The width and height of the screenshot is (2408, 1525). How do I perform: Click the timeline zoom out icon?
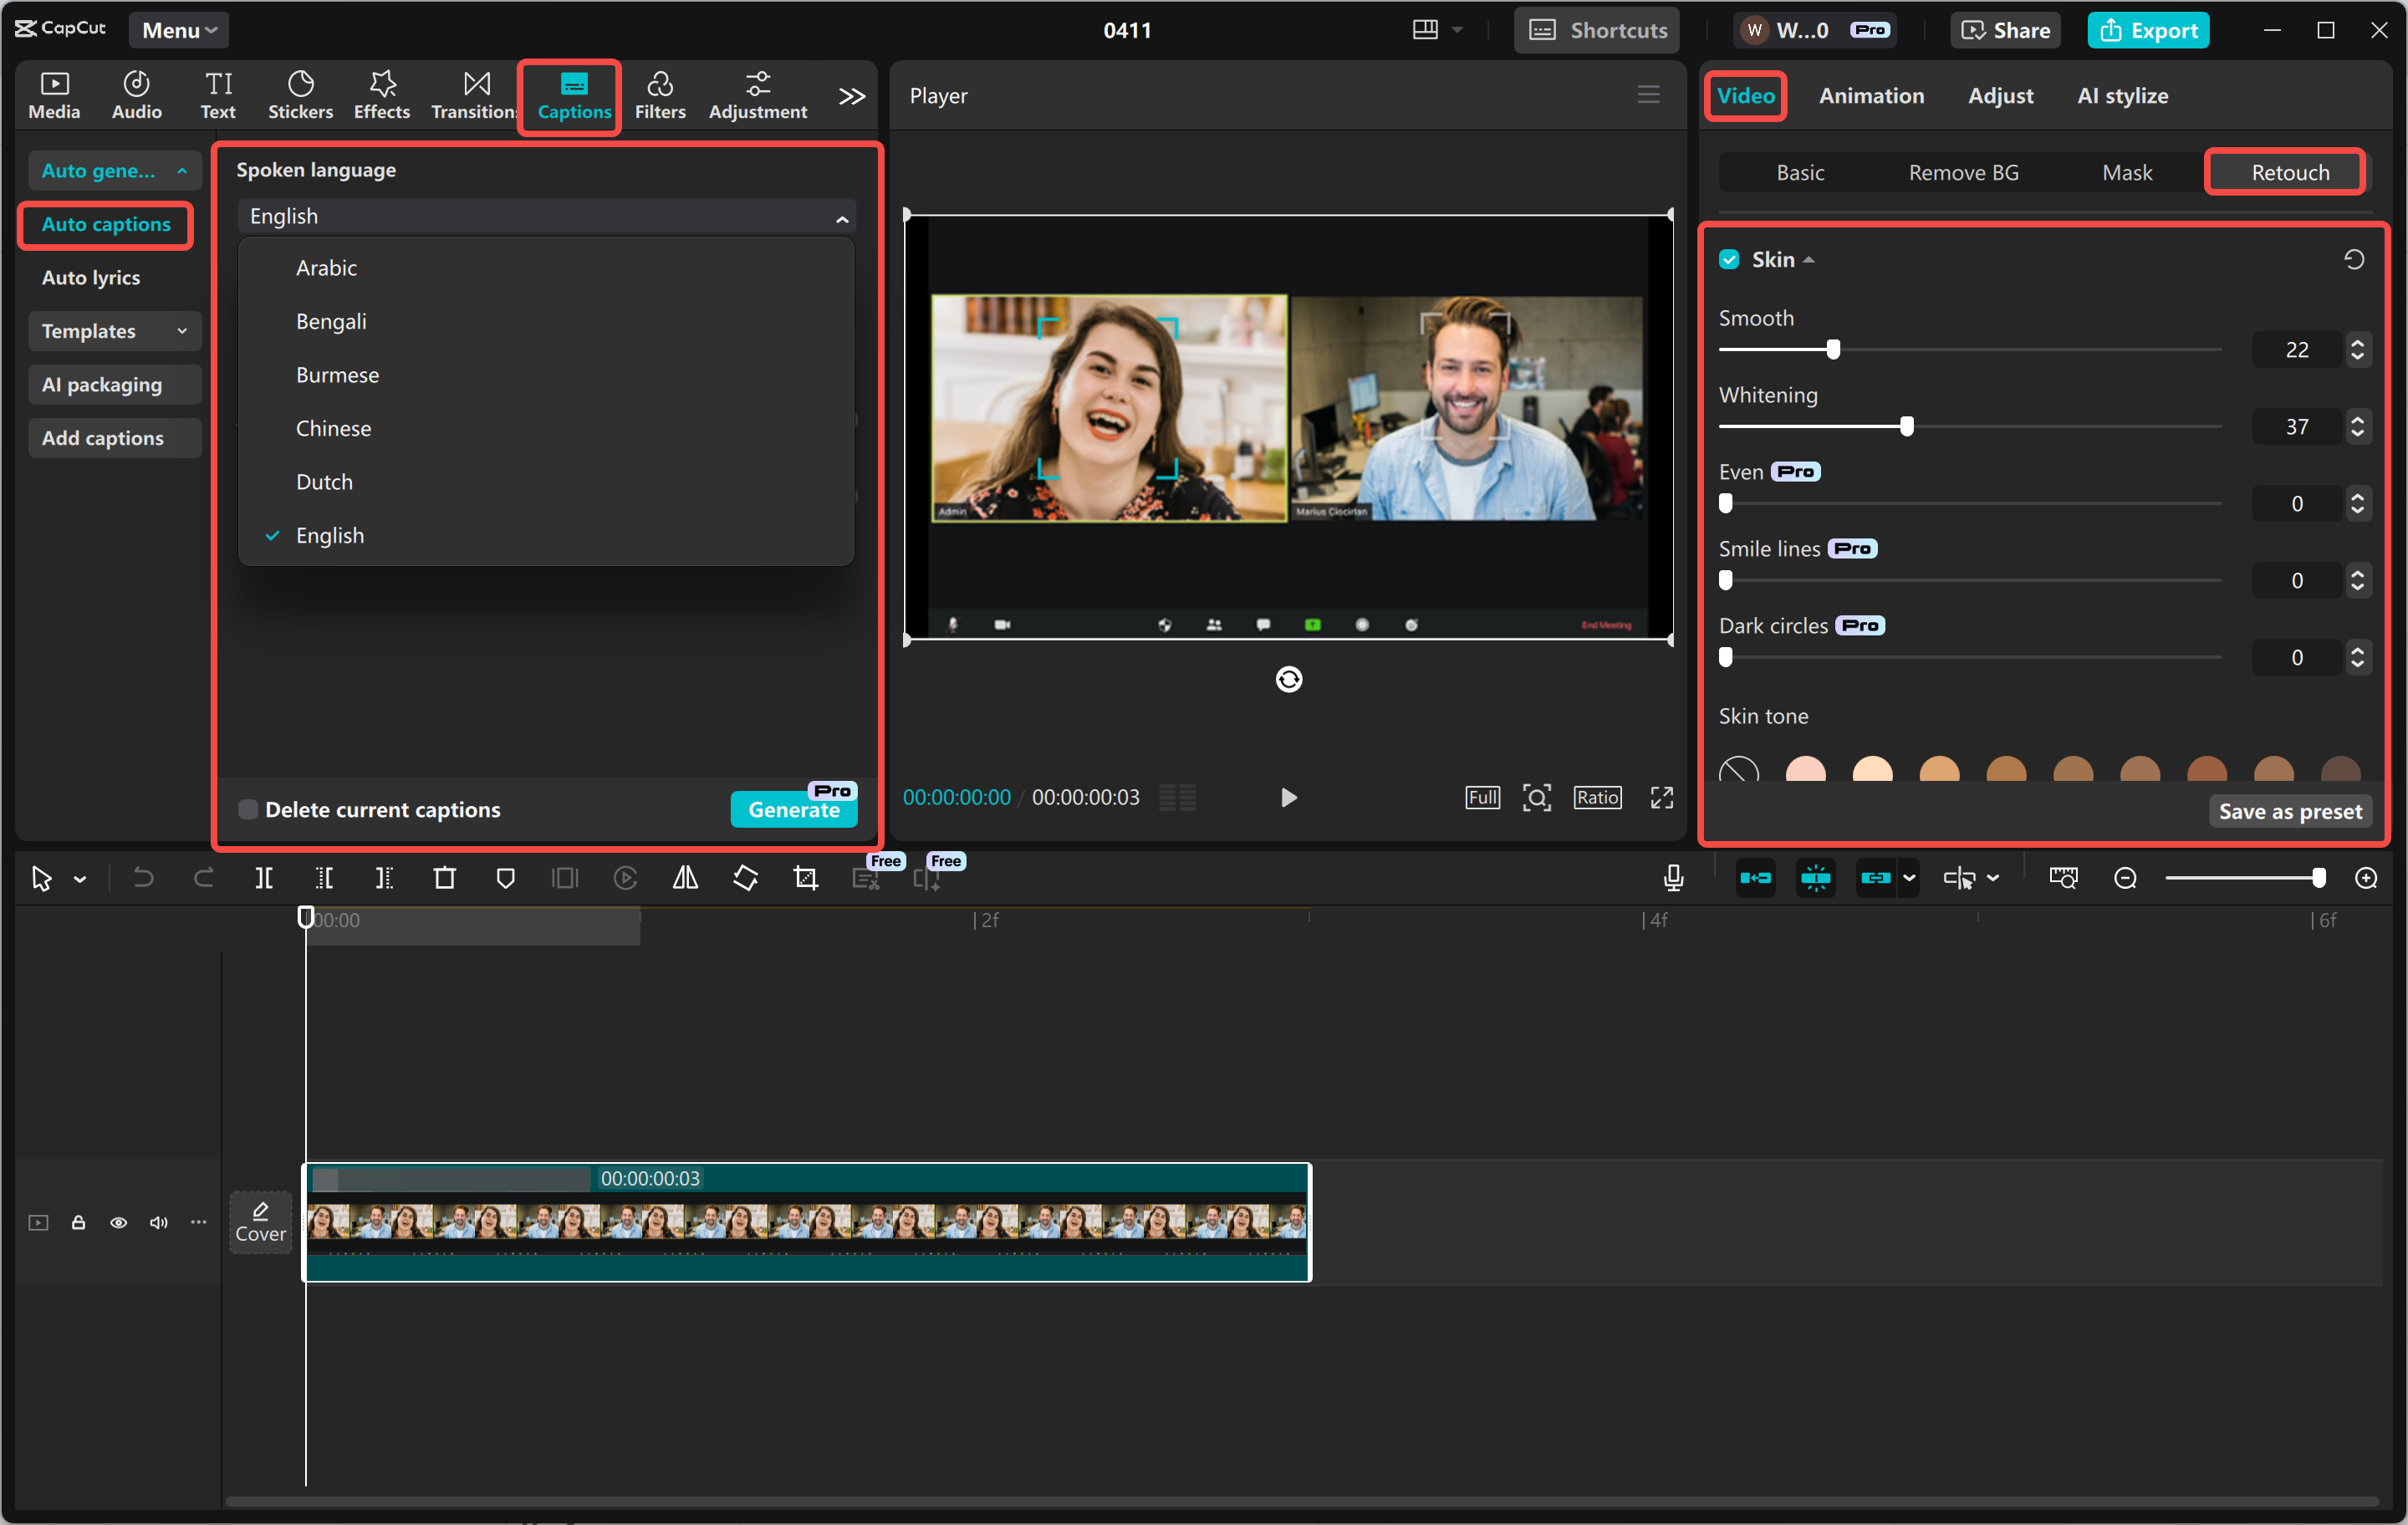2125,878
